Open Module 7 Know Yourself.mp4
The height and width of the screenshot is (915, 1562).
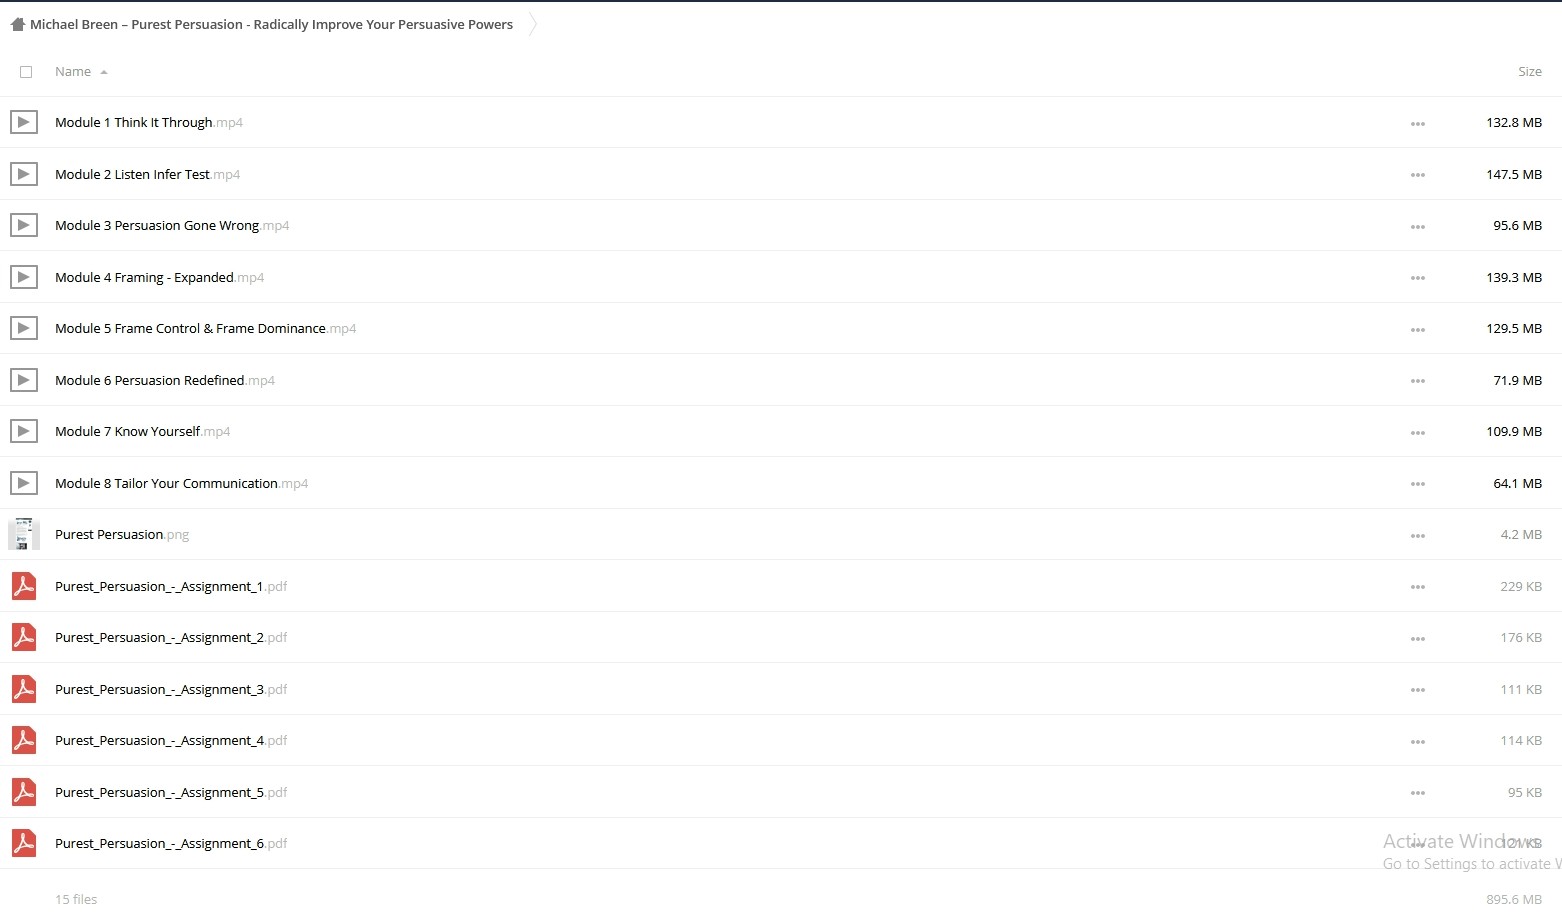pyautogui.click(x=142, y=431)
